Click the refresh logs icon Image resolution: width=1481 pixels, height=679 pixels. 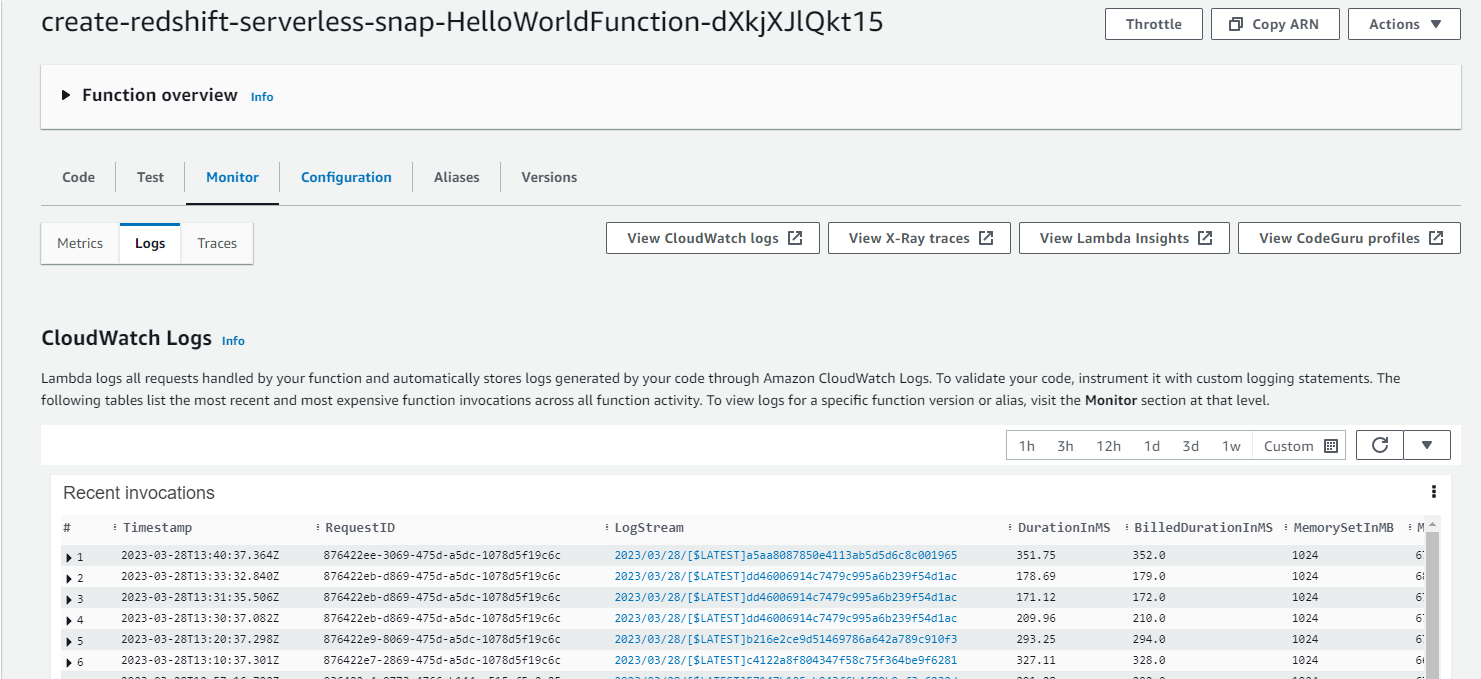[x=1380, y=446]
